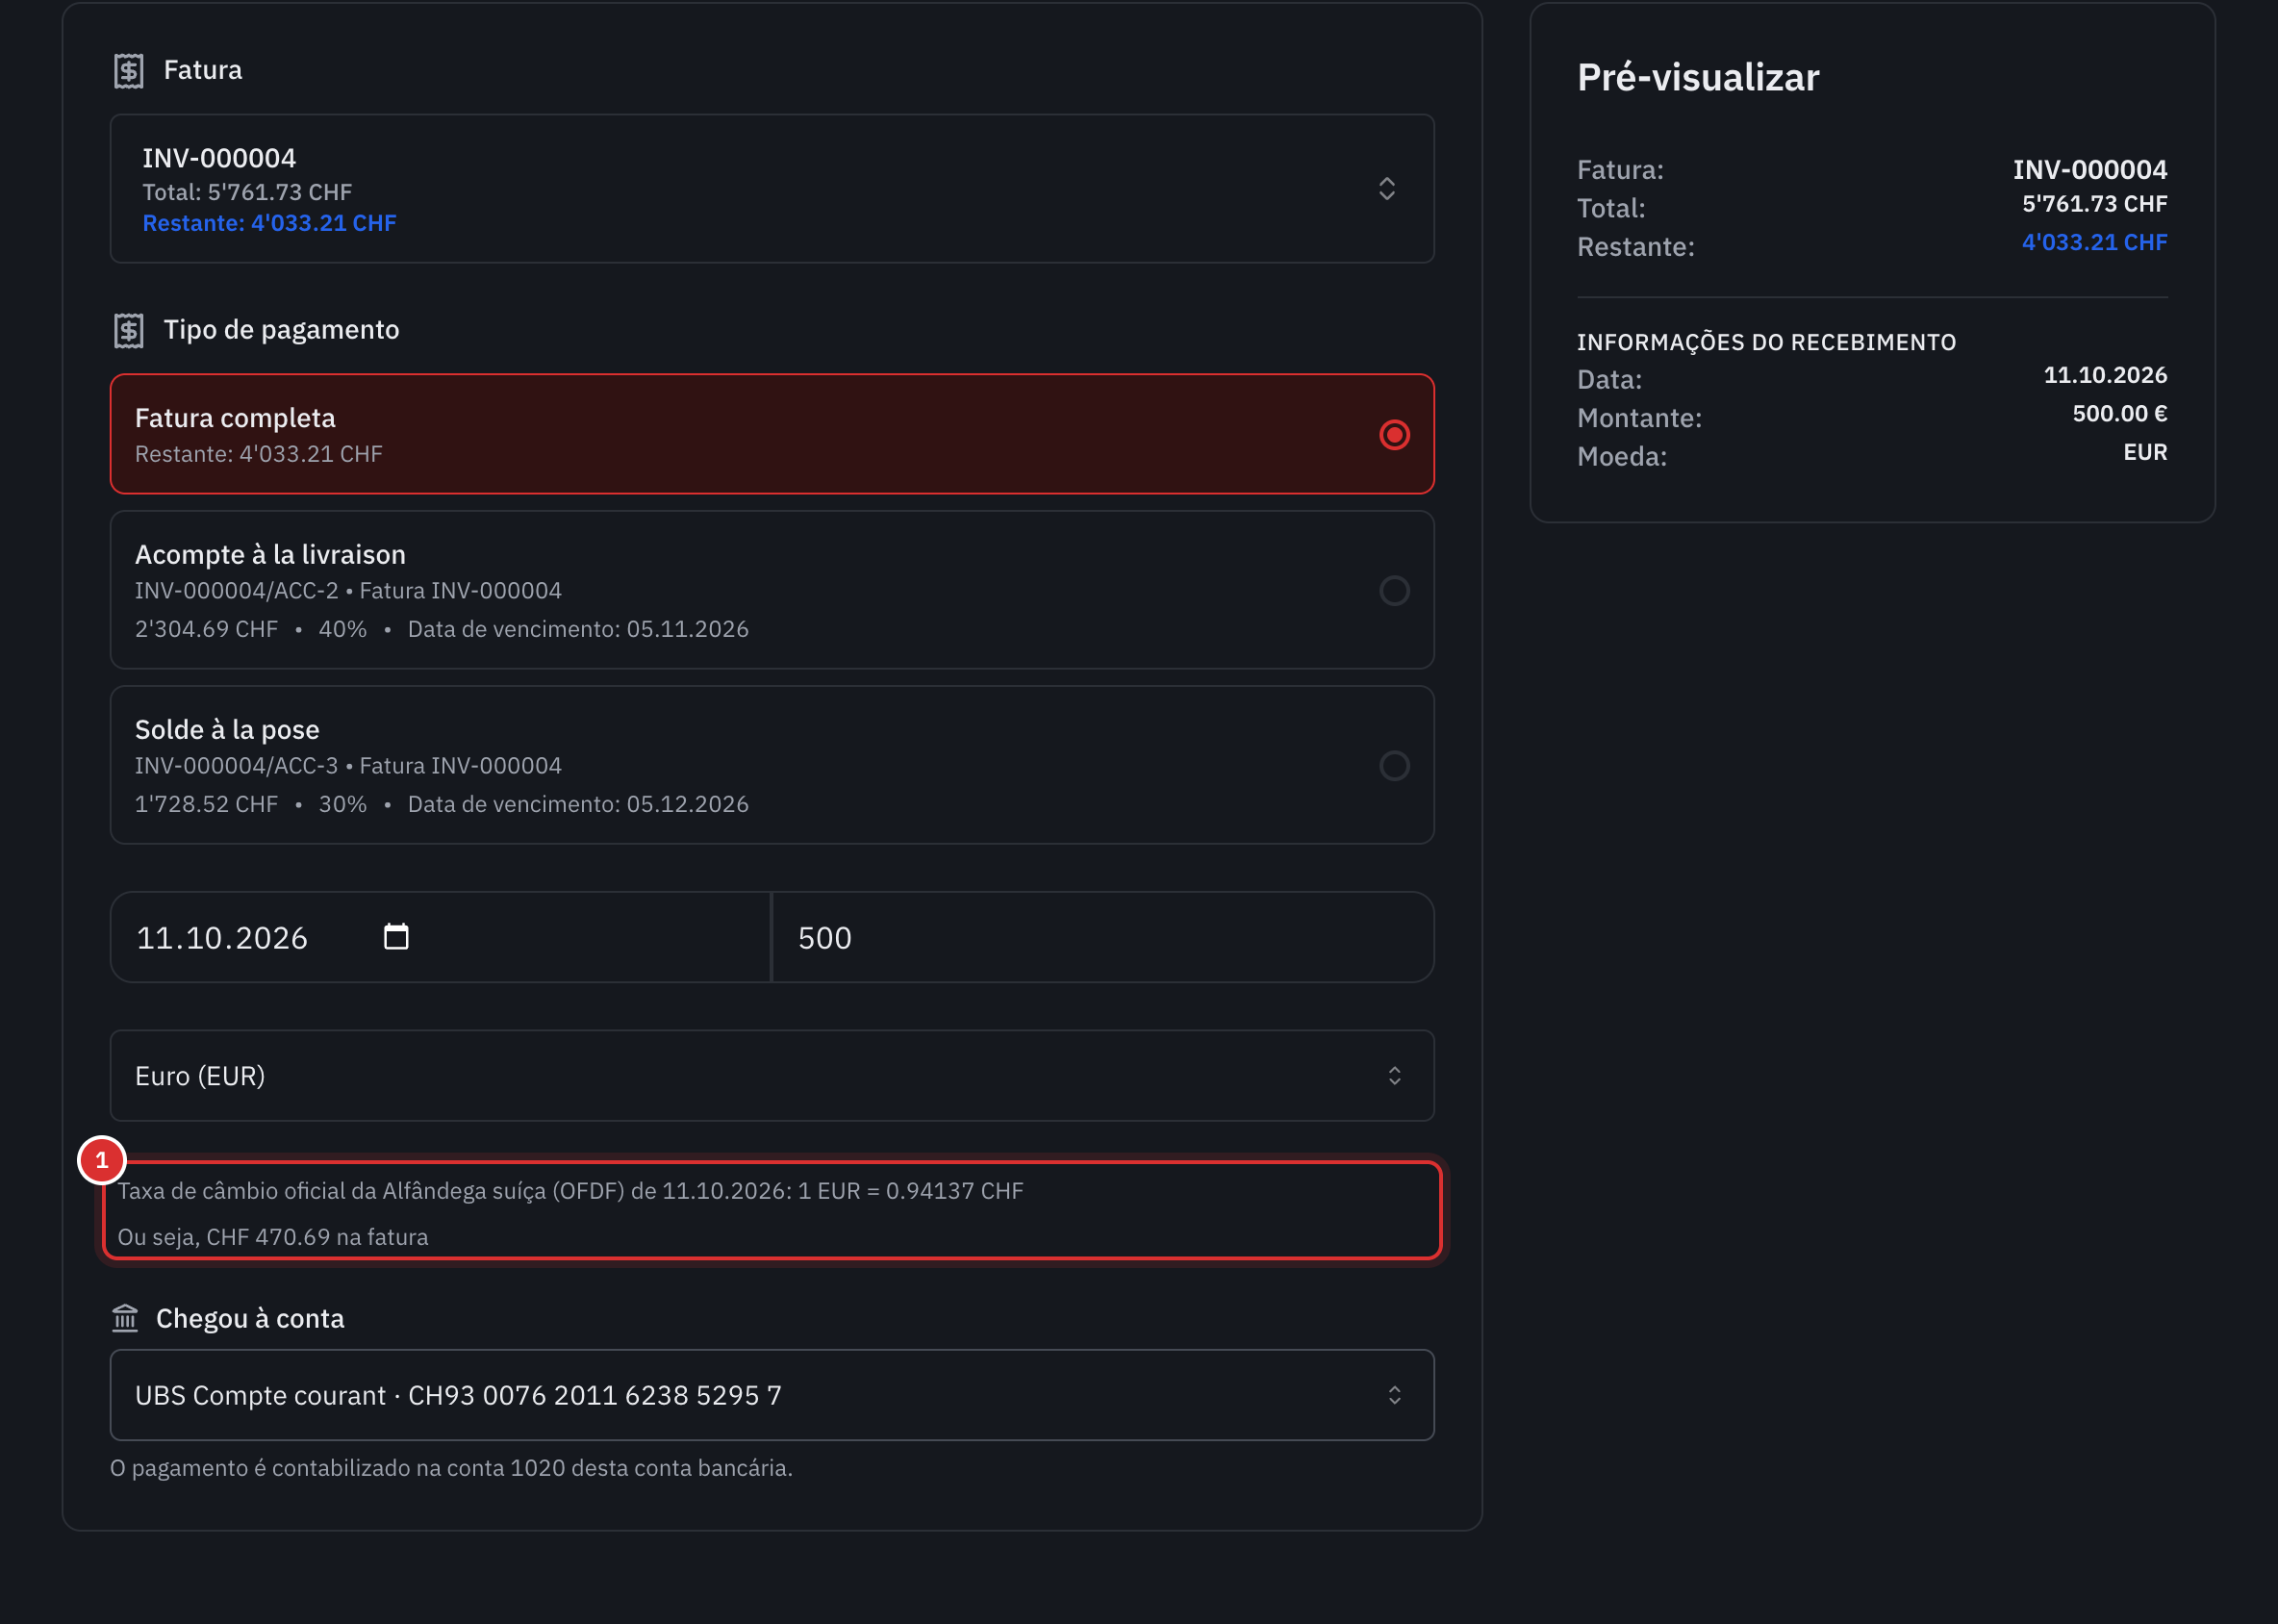Click the receipt icon beside Tipo de pagamento
This screenshot has width=2278, height=1624.
[129, 331]
